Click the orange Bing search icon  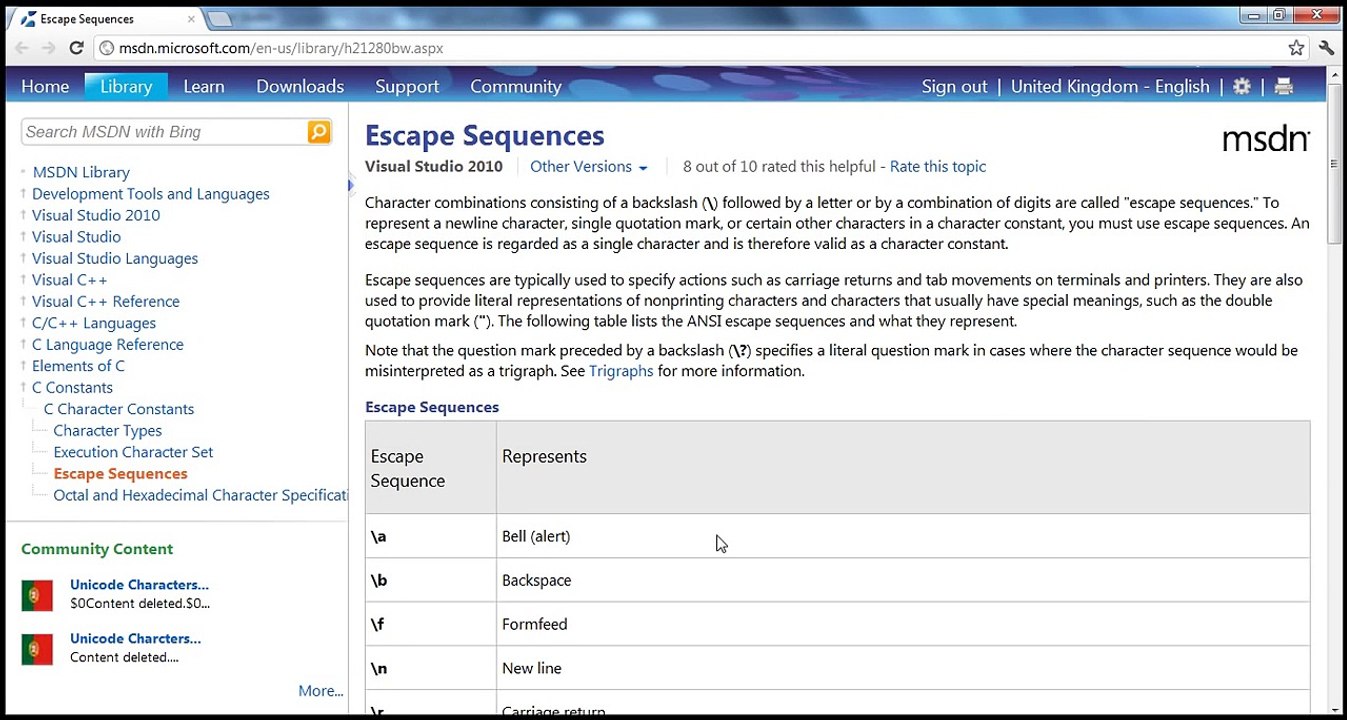tap(319, 132)
